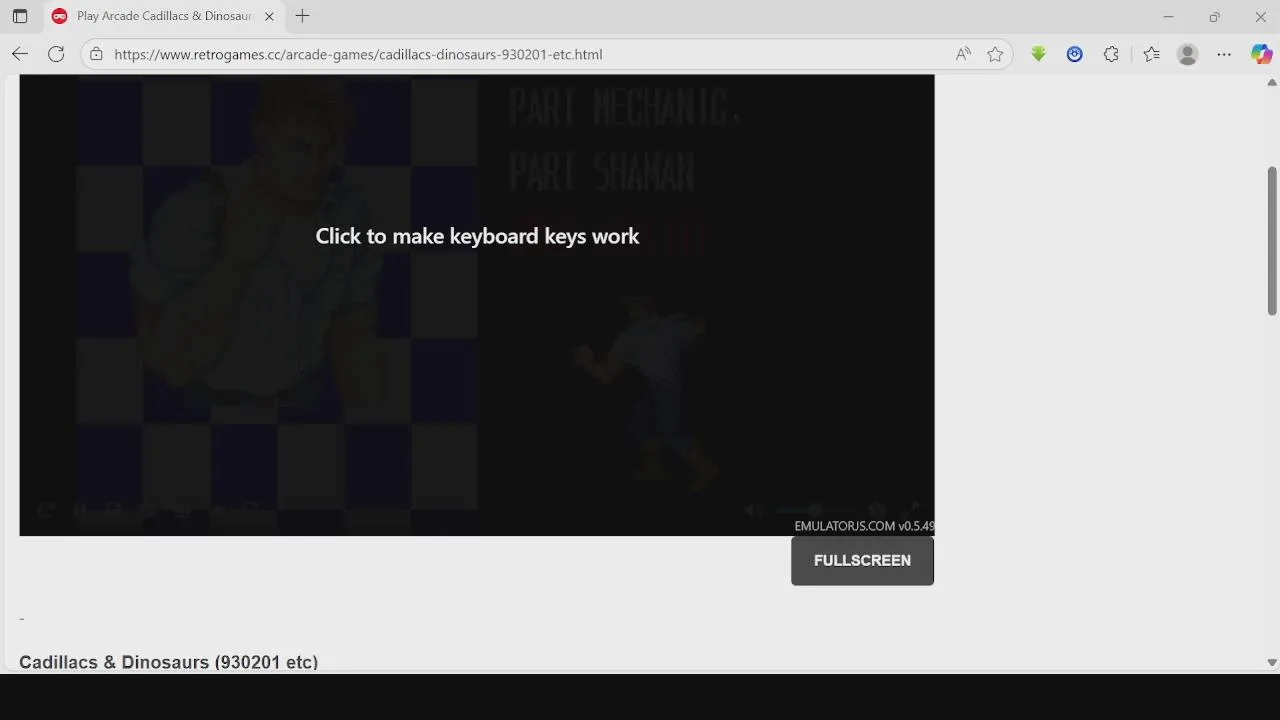Viewport: 1280px width, 720px height.
Task: Launch the Copilot sidebar
Action: coord(1262,54)
